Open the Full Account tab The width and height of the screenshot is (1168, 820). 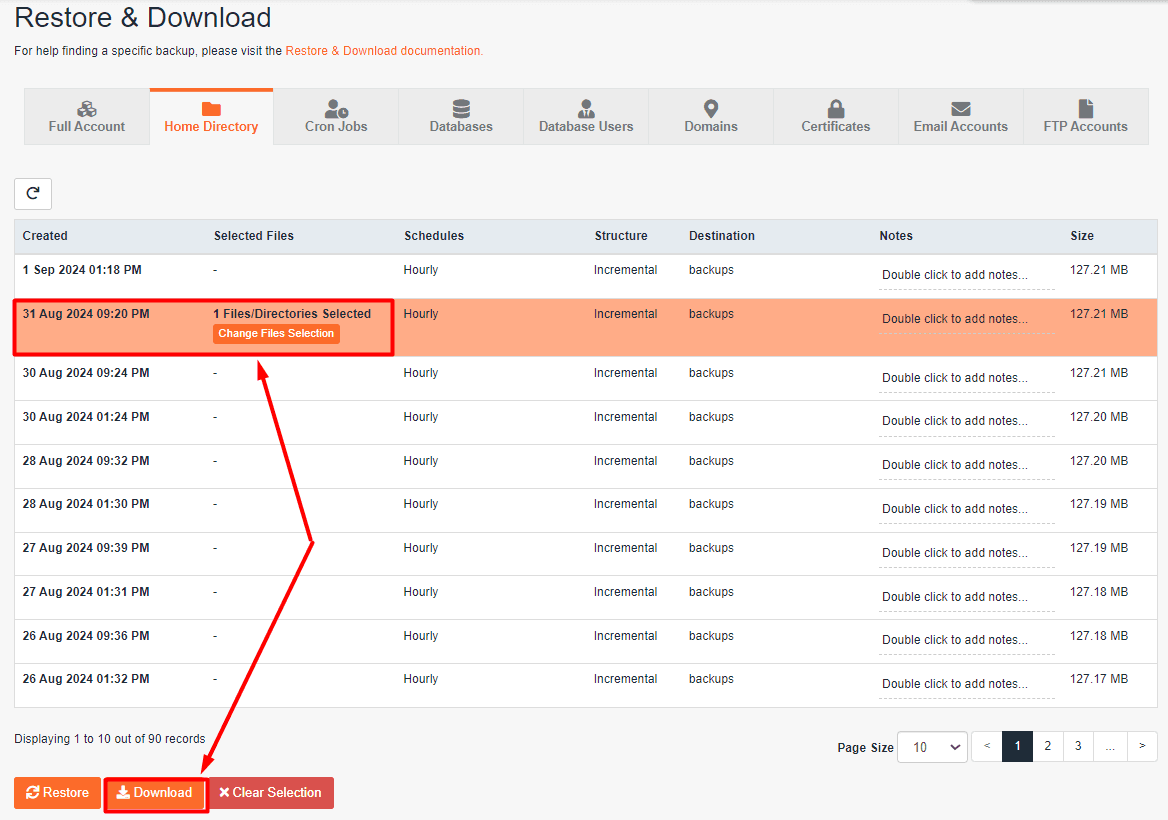87,116
